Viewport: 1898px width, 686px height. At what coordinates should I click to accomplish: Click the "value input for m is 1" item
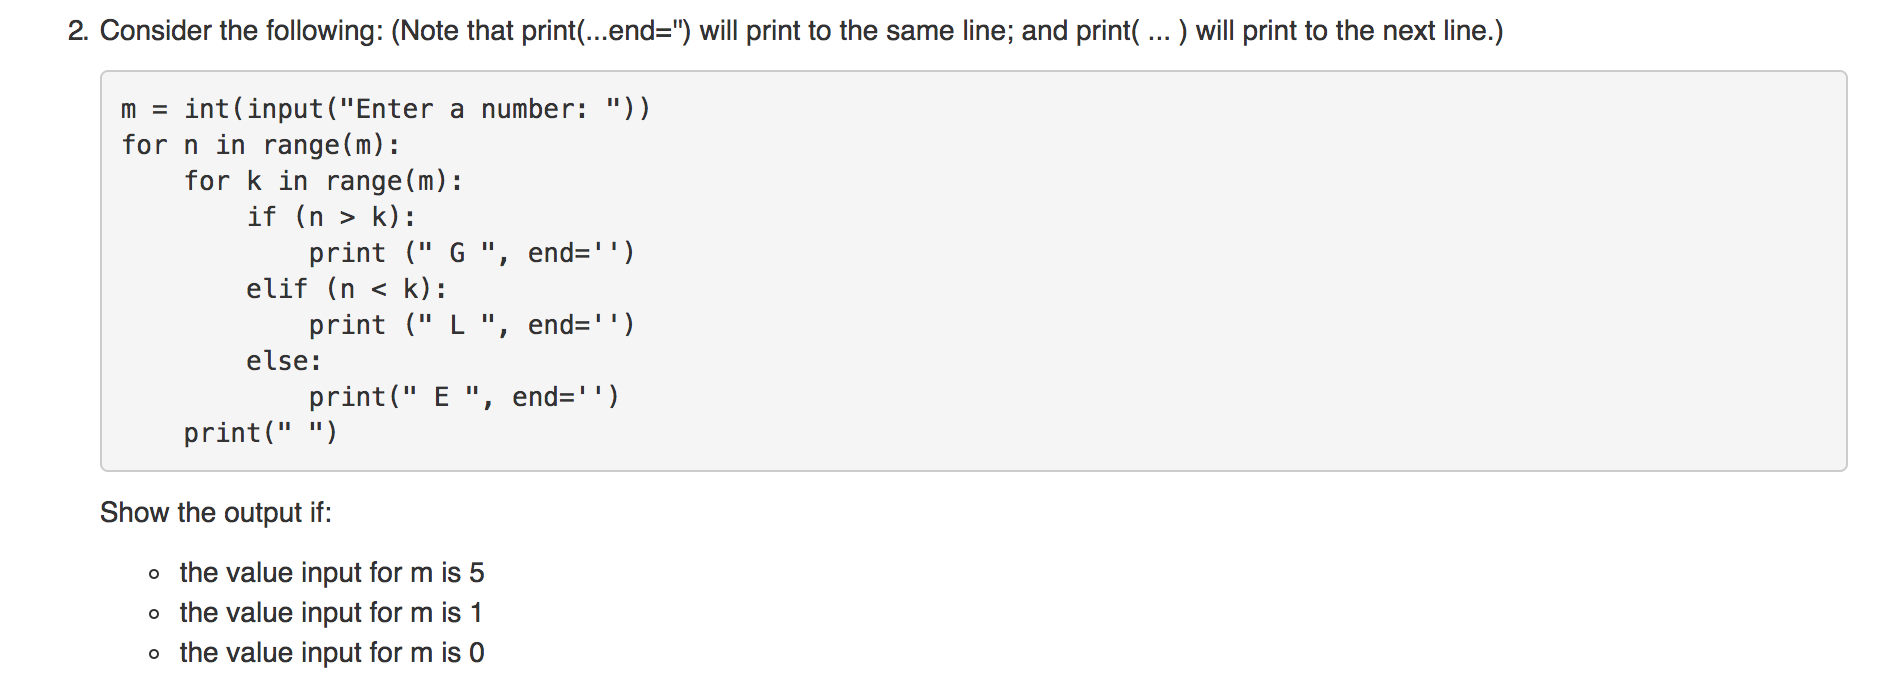(331, 613)
